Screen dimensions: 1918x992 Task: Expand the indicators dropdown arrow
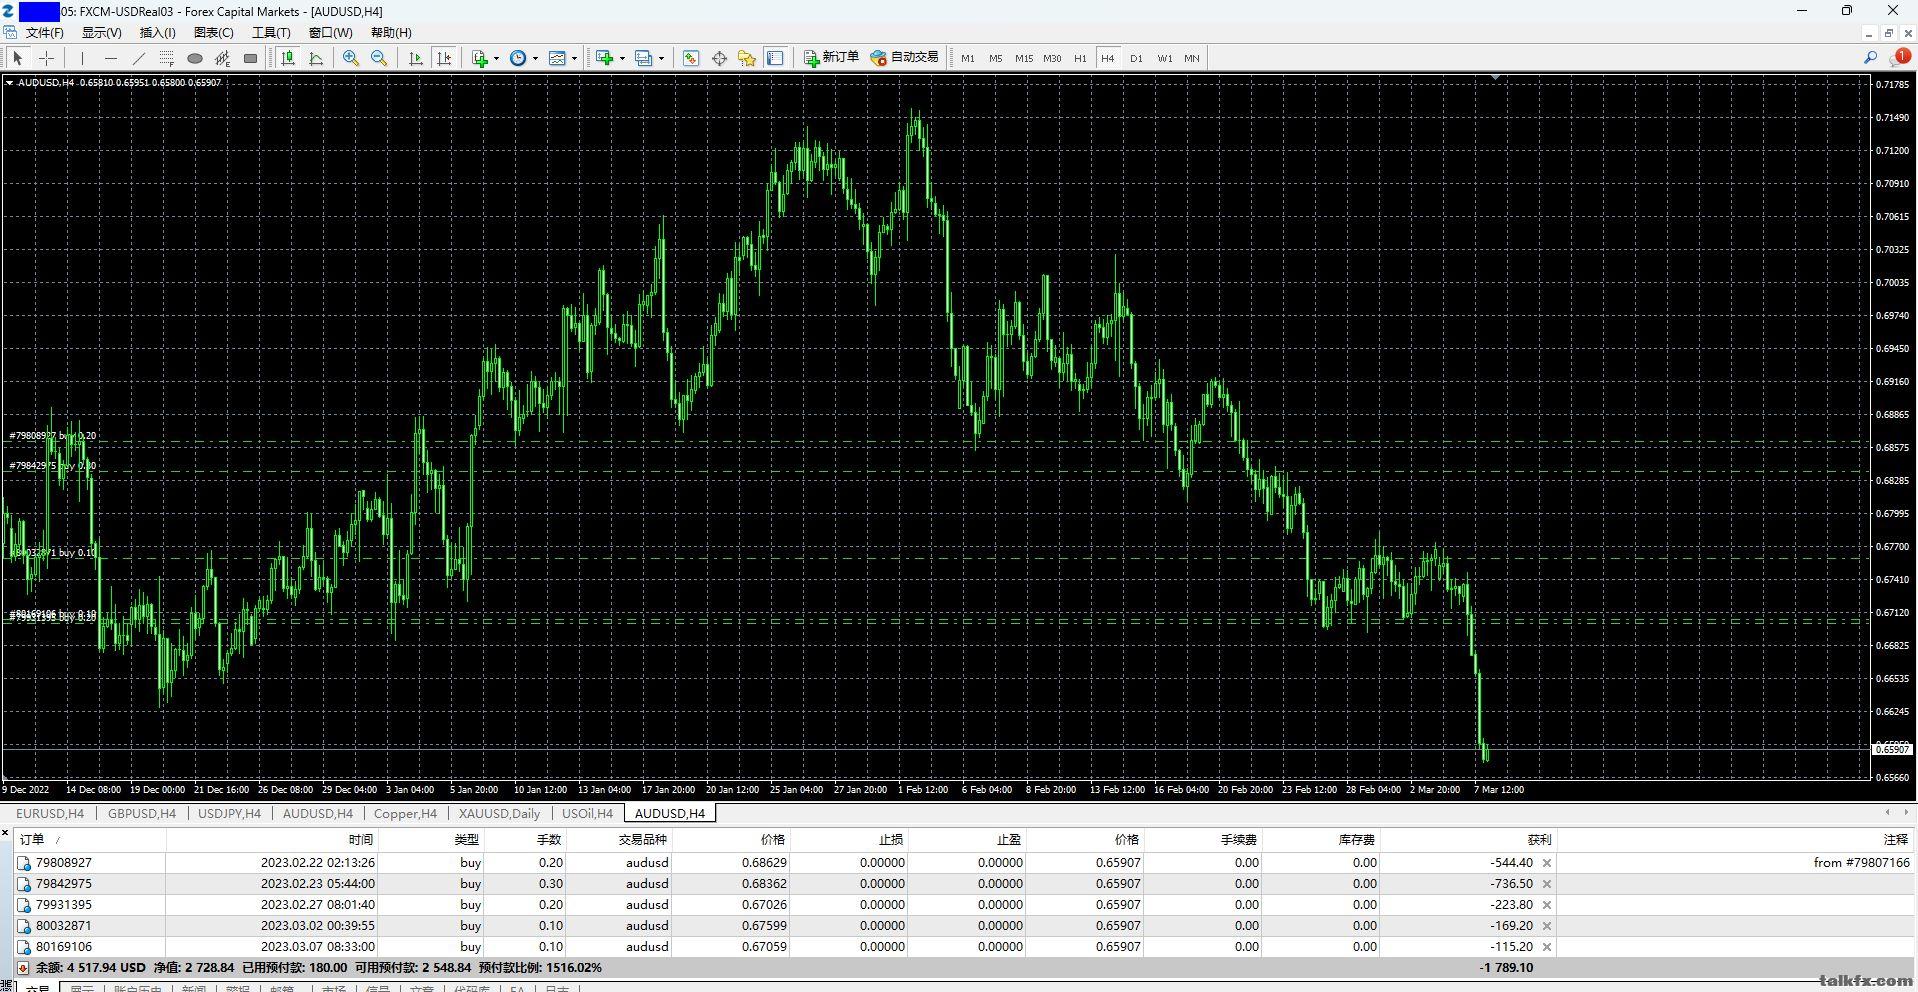click(x=496, y=58)
